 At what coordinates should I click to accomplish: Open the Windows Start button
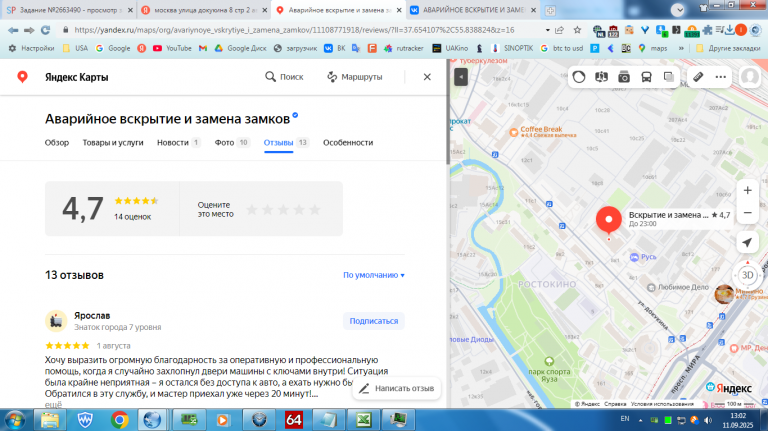click(15, 420)
